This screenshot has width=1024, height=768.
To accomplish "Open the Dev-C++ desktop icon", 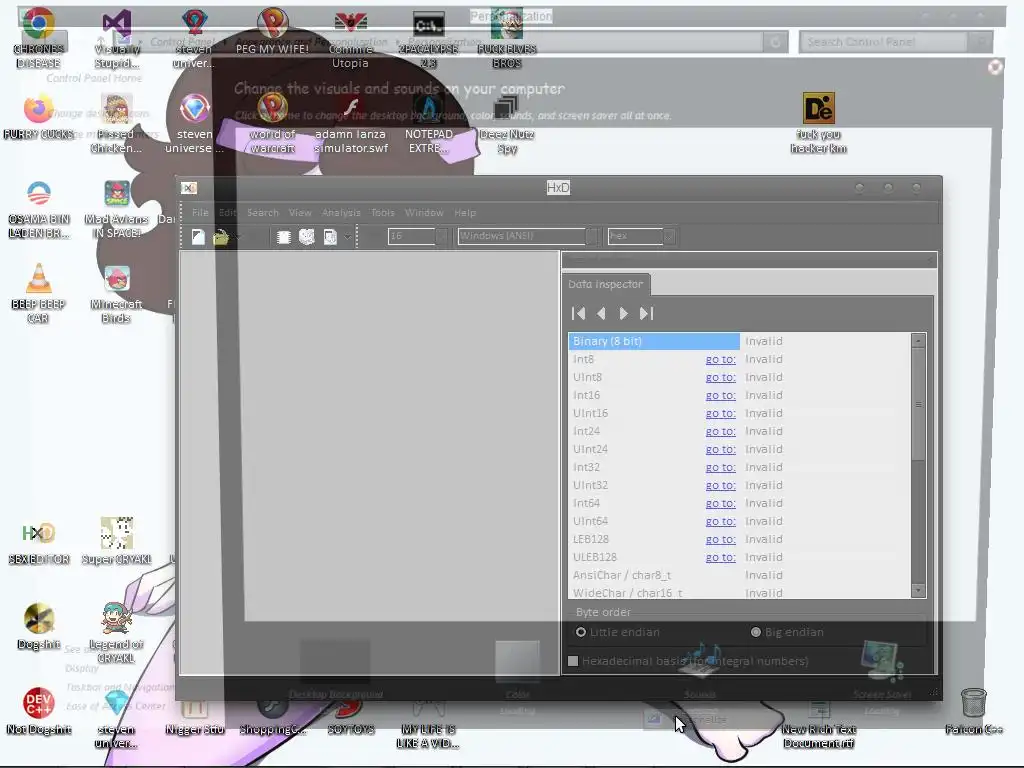I will point(38,711).
